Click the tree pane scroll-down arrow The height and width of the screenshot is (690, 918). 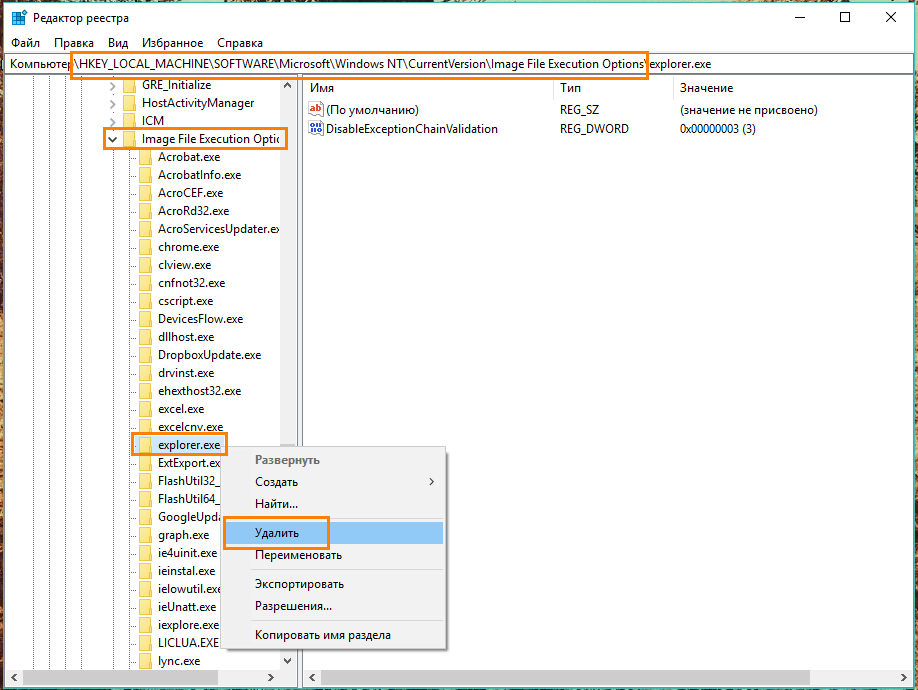click(x=287, y=661)
